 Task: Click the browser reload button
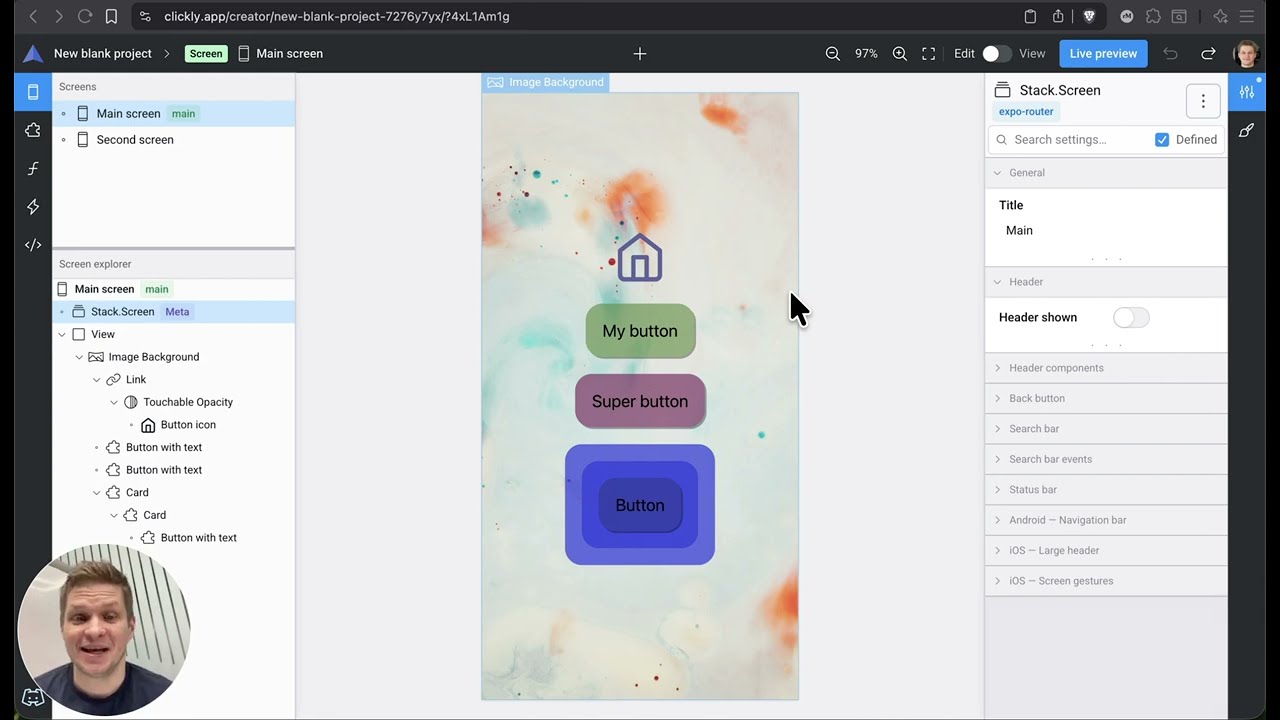pyautogui.click(x=85, y=16)
